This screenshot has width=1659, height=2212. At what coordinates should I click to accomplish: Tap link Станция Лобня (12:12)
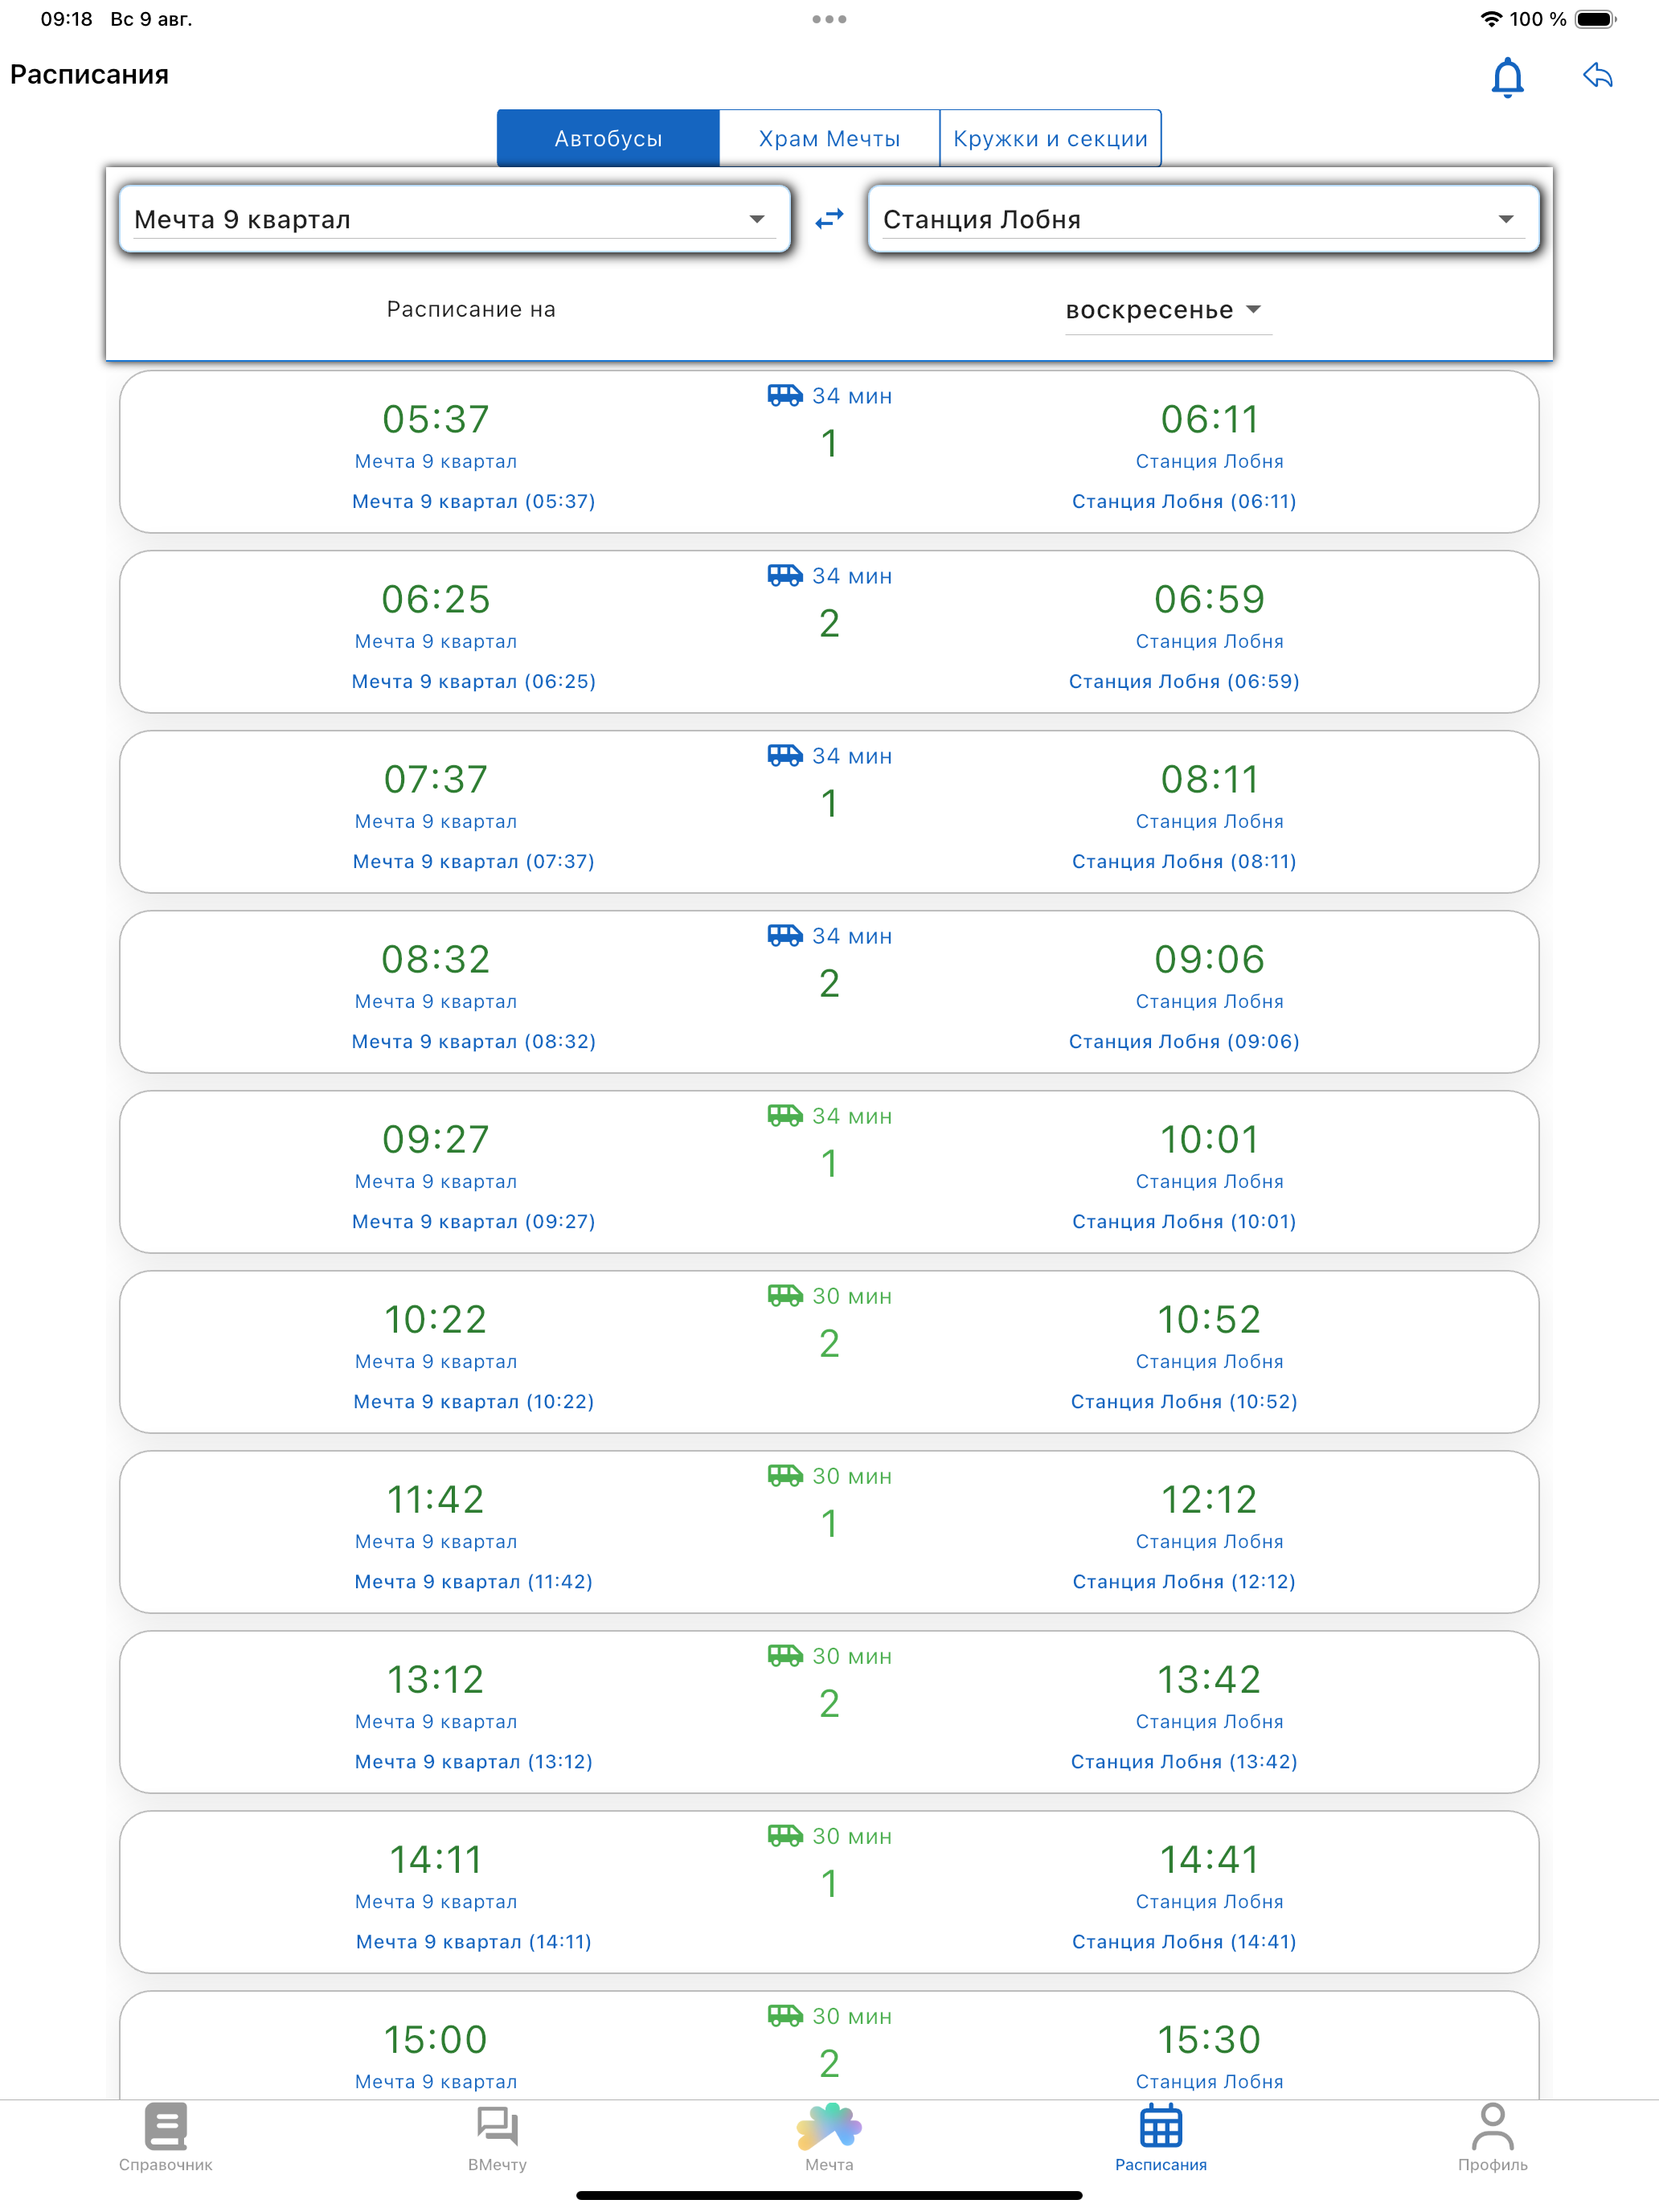tap(1184, 1581)
